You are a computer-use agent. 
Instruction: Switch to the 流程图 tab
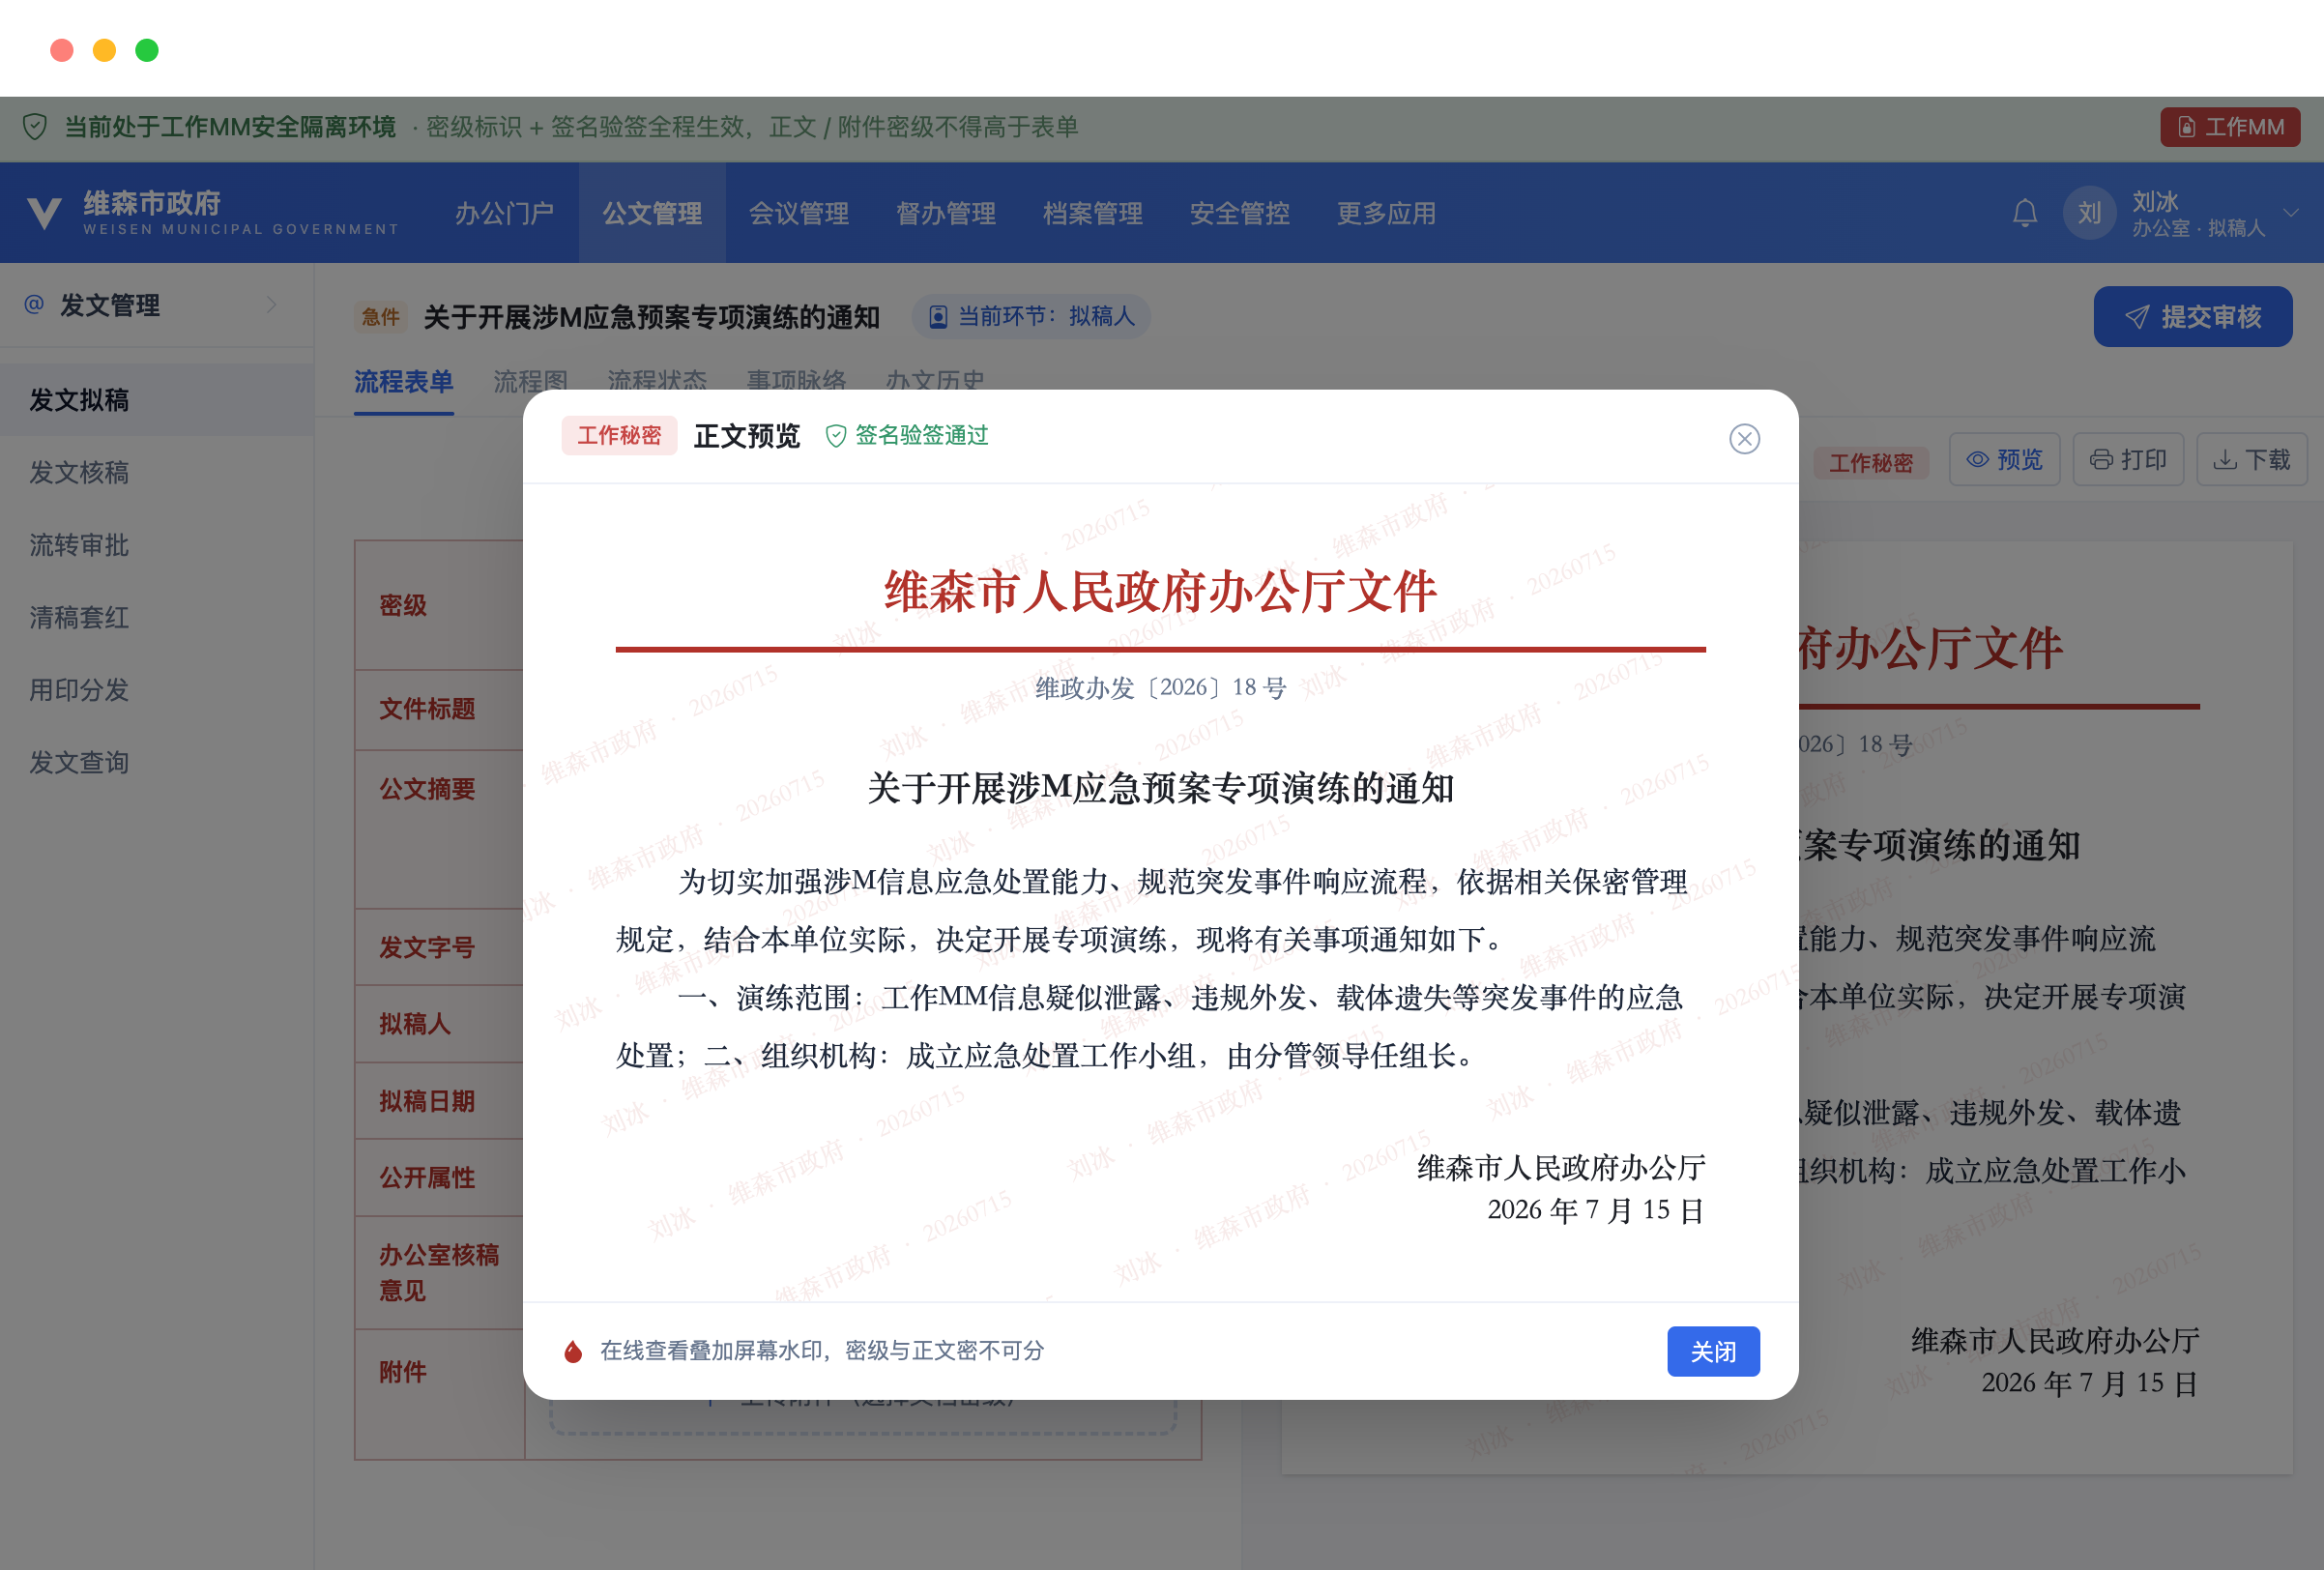pos(530,382)
